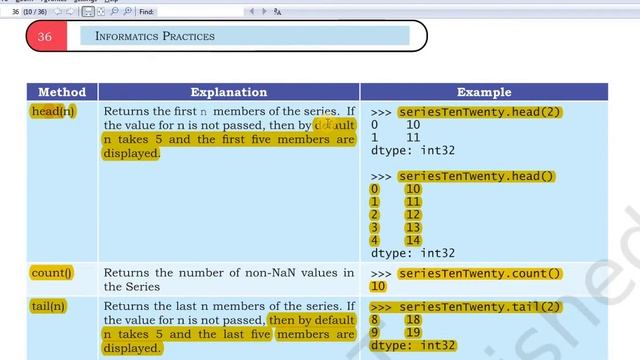
Task: Click the zoom in magnifier icon
Action: (128, 11)
